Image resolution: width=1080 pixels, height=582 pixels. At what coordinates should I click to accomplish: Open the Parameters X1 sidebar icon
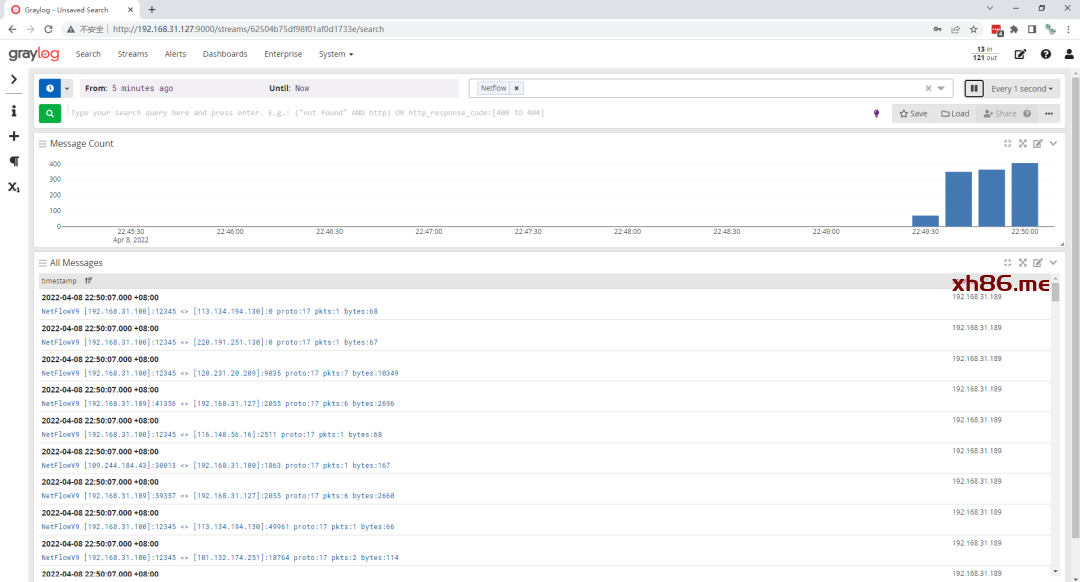pos(14,187)
